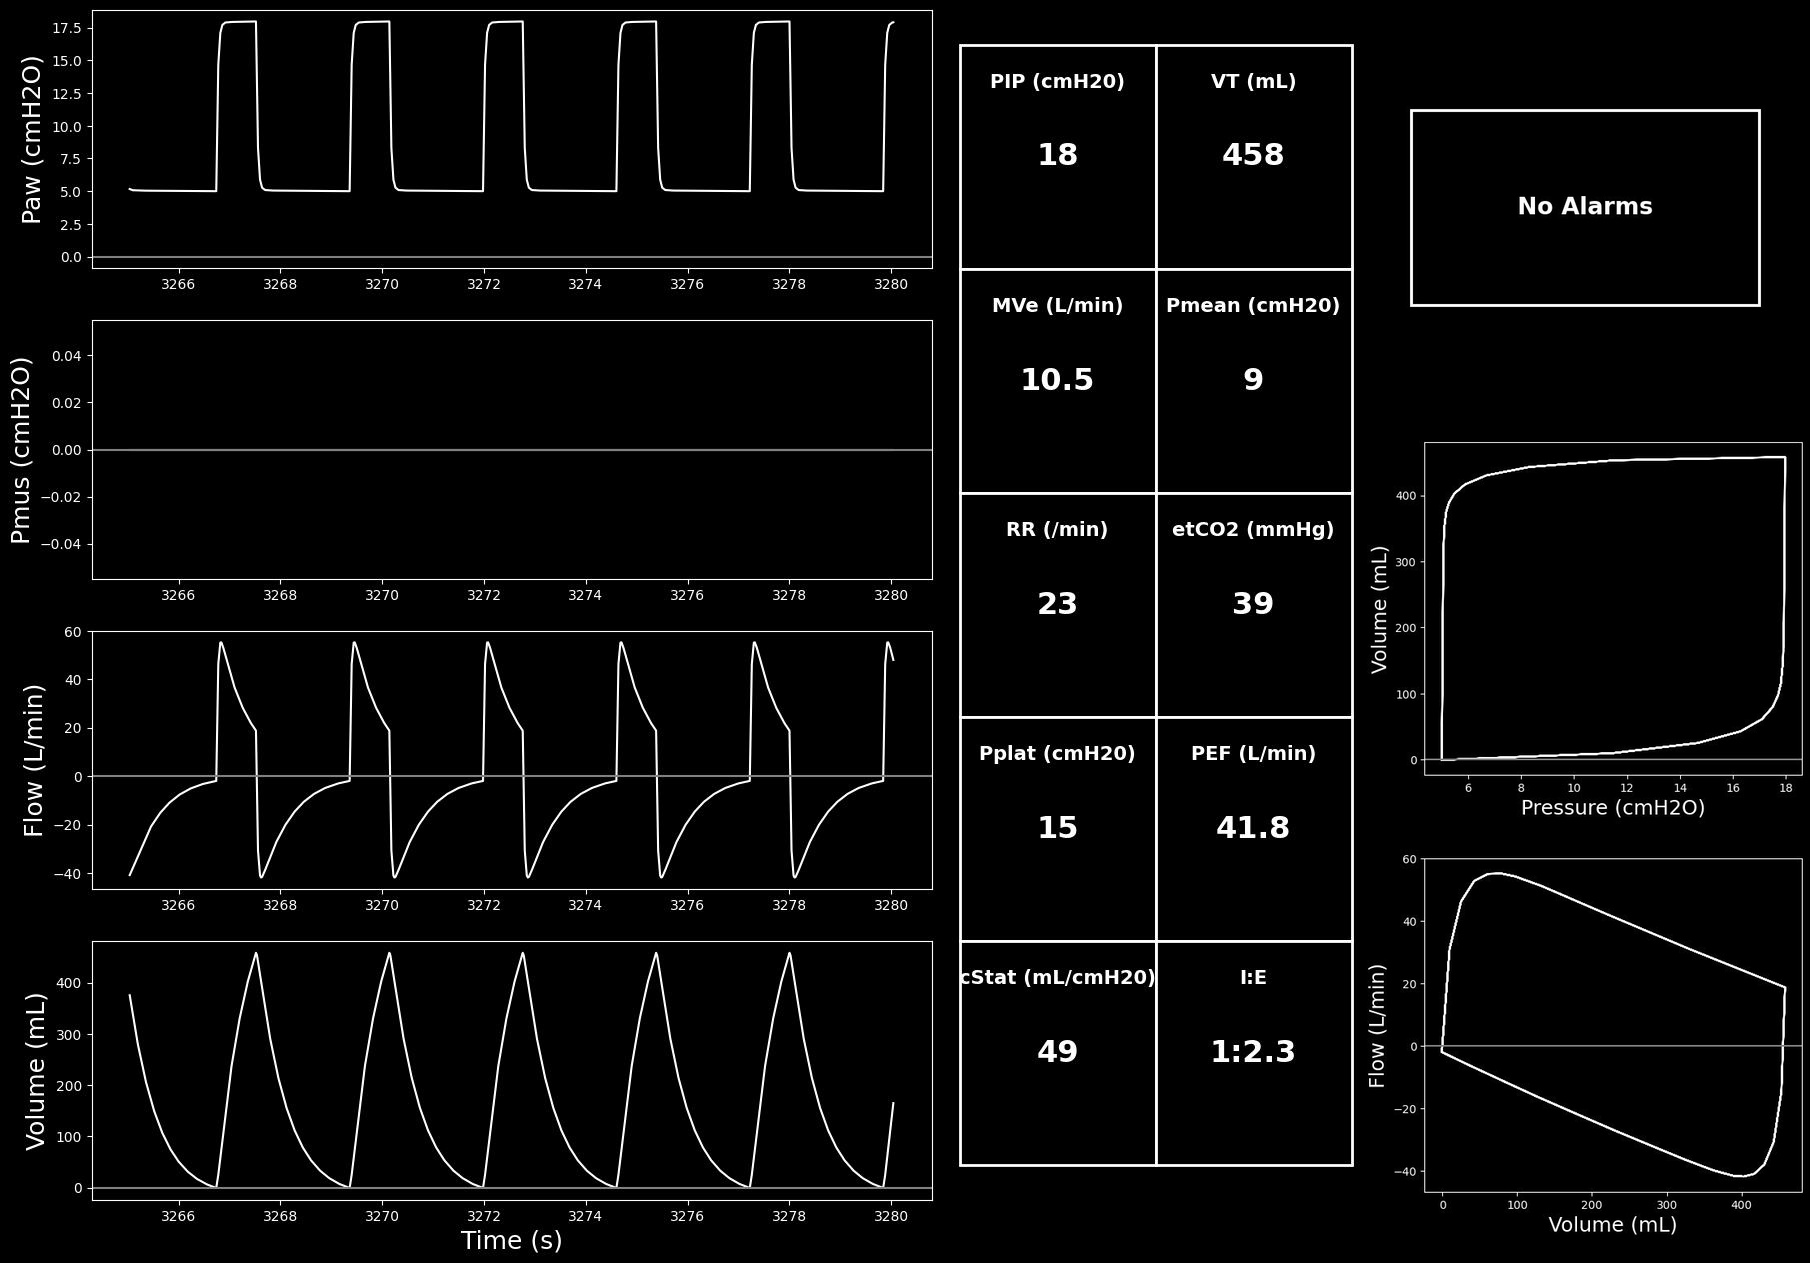Click the minute ventilation value 10.5
Viewport: 1810px width, 1263px height.
[x=1057, y=380]
